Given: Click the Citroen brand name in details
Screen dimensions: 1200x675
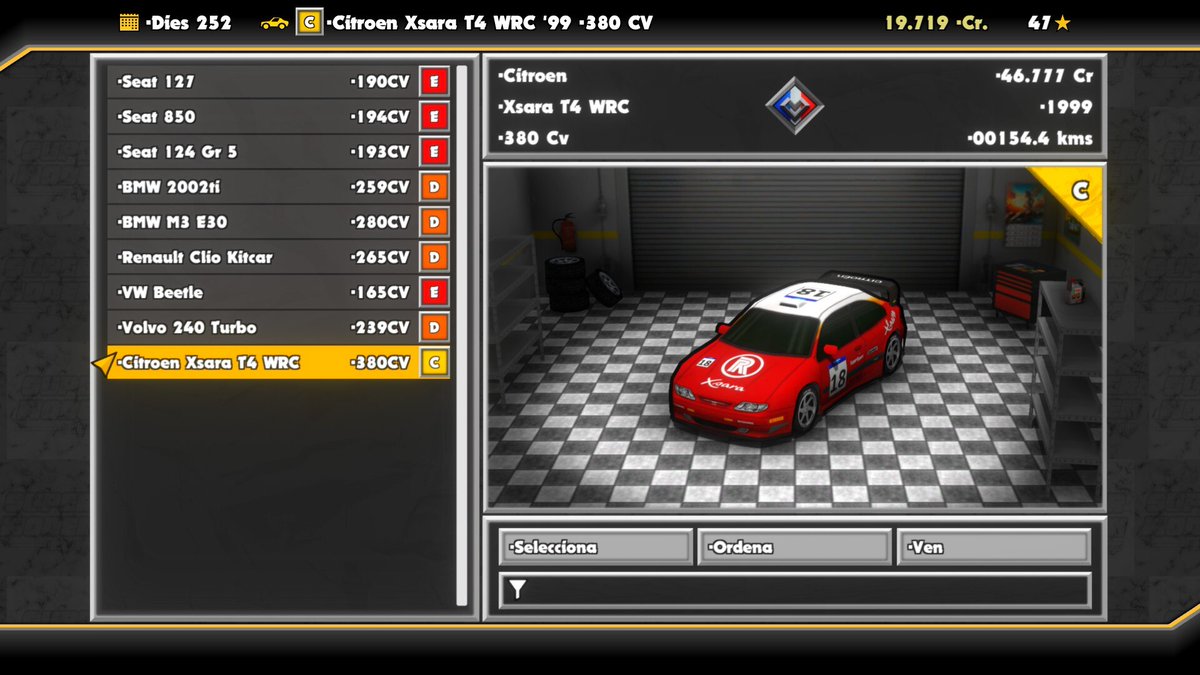Looking at the screenshot, I should click(x=532, y=76).
